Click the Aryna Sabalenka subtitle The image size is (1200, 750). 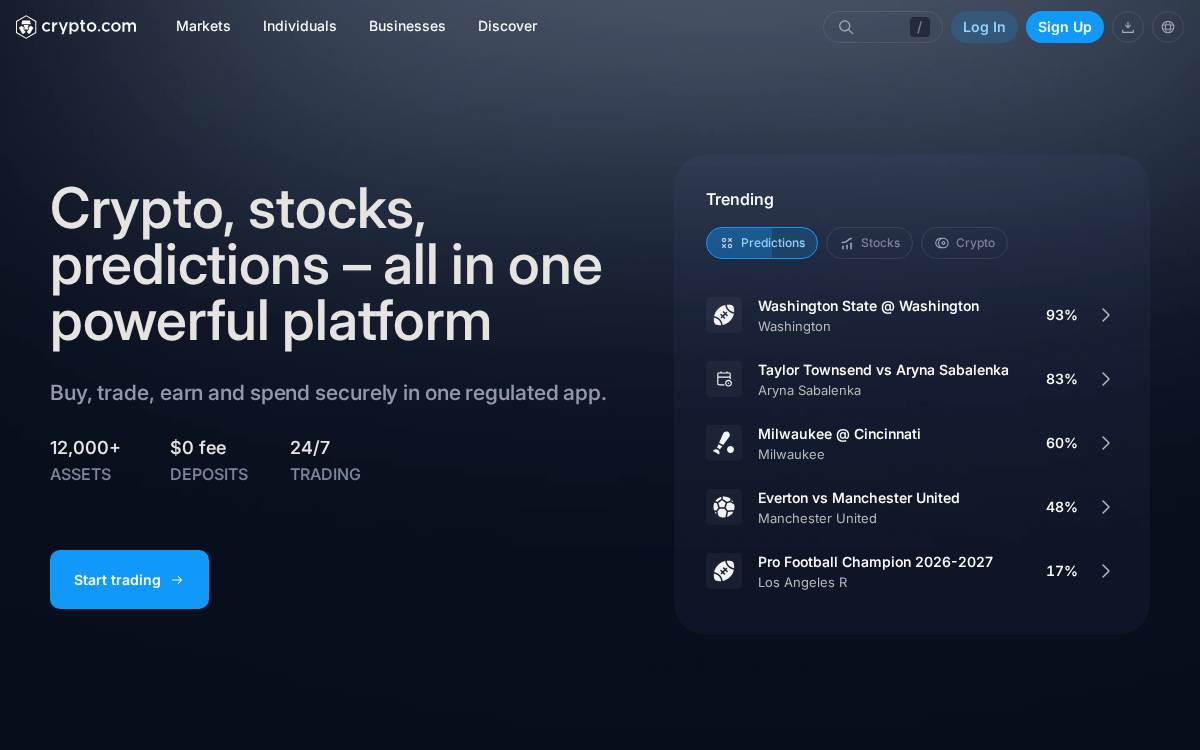[x=809, y=391]
